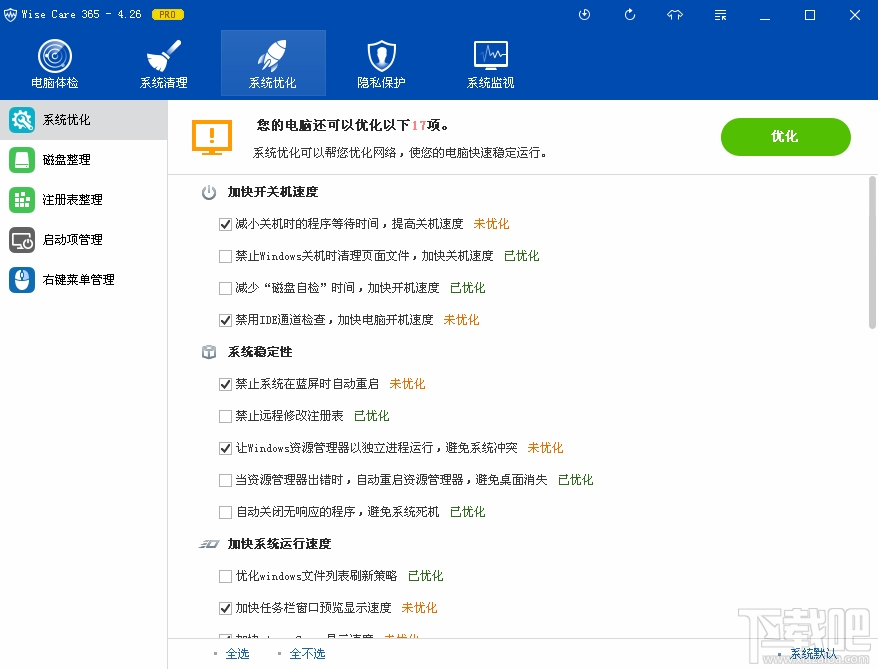Check 自动关闭无响应的程序 option
The height and width of the screenshot is (669, 878).
pyautogui.click(x=225, y=512)
